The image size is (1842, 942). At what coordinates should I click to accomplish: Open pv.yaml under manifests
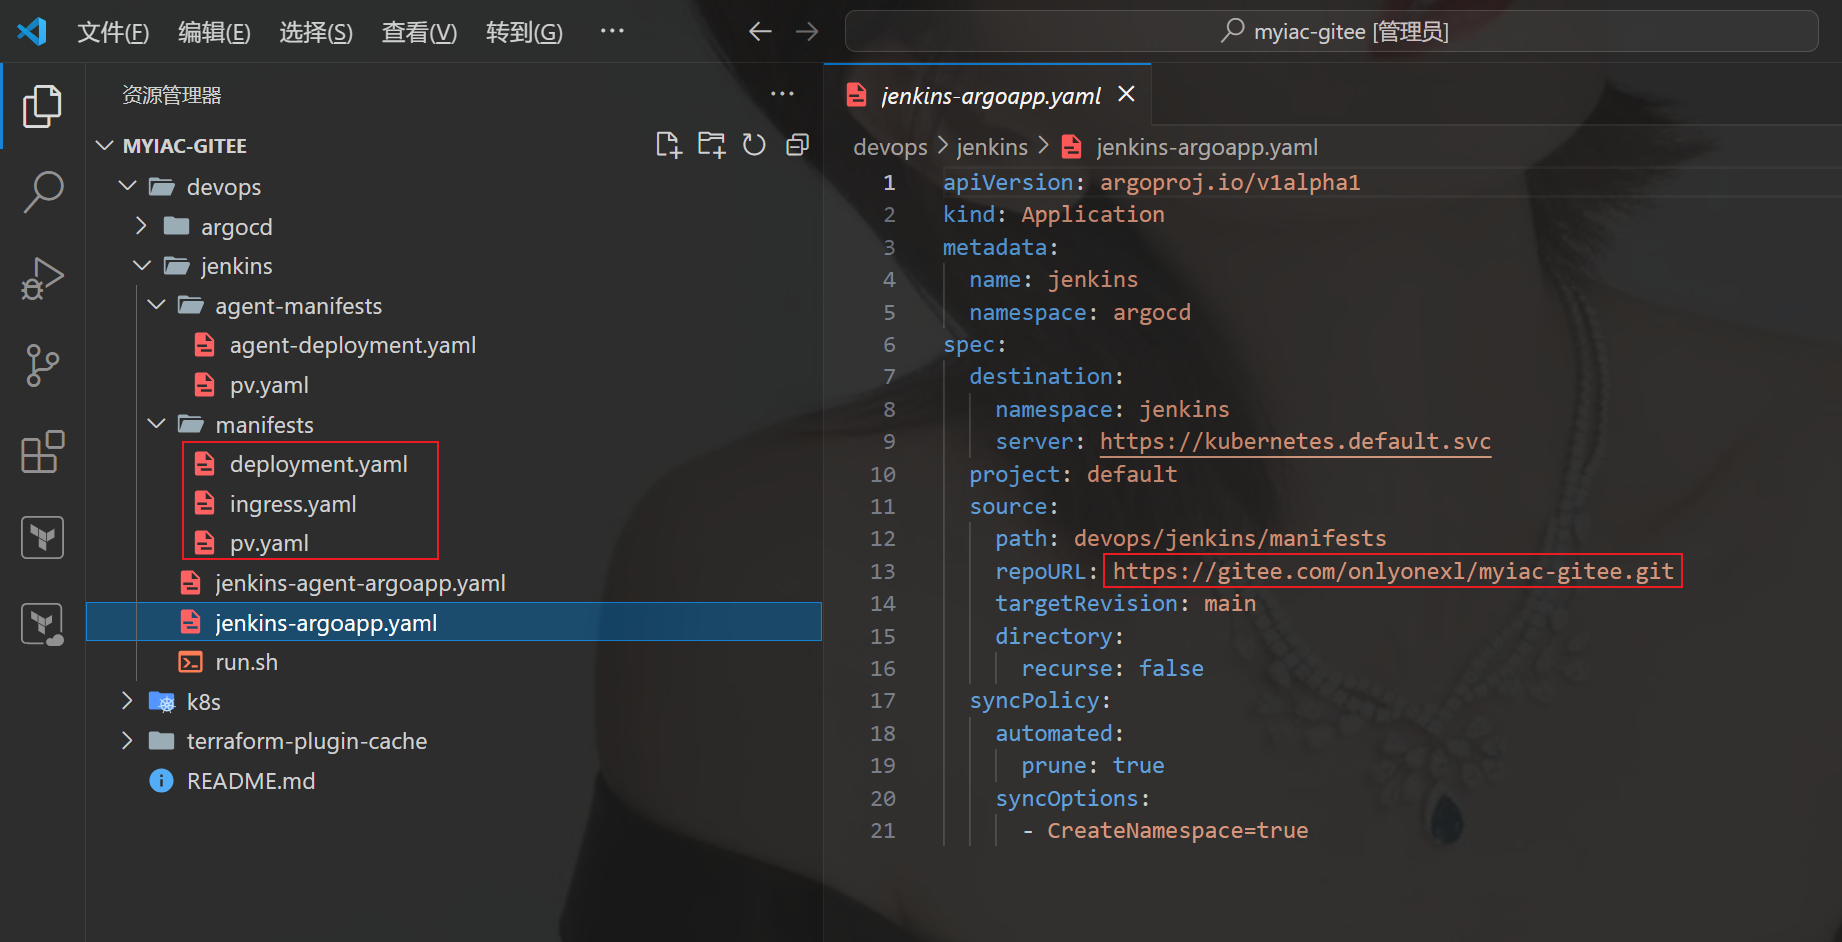pyautogui.click(x=269, y=543)
